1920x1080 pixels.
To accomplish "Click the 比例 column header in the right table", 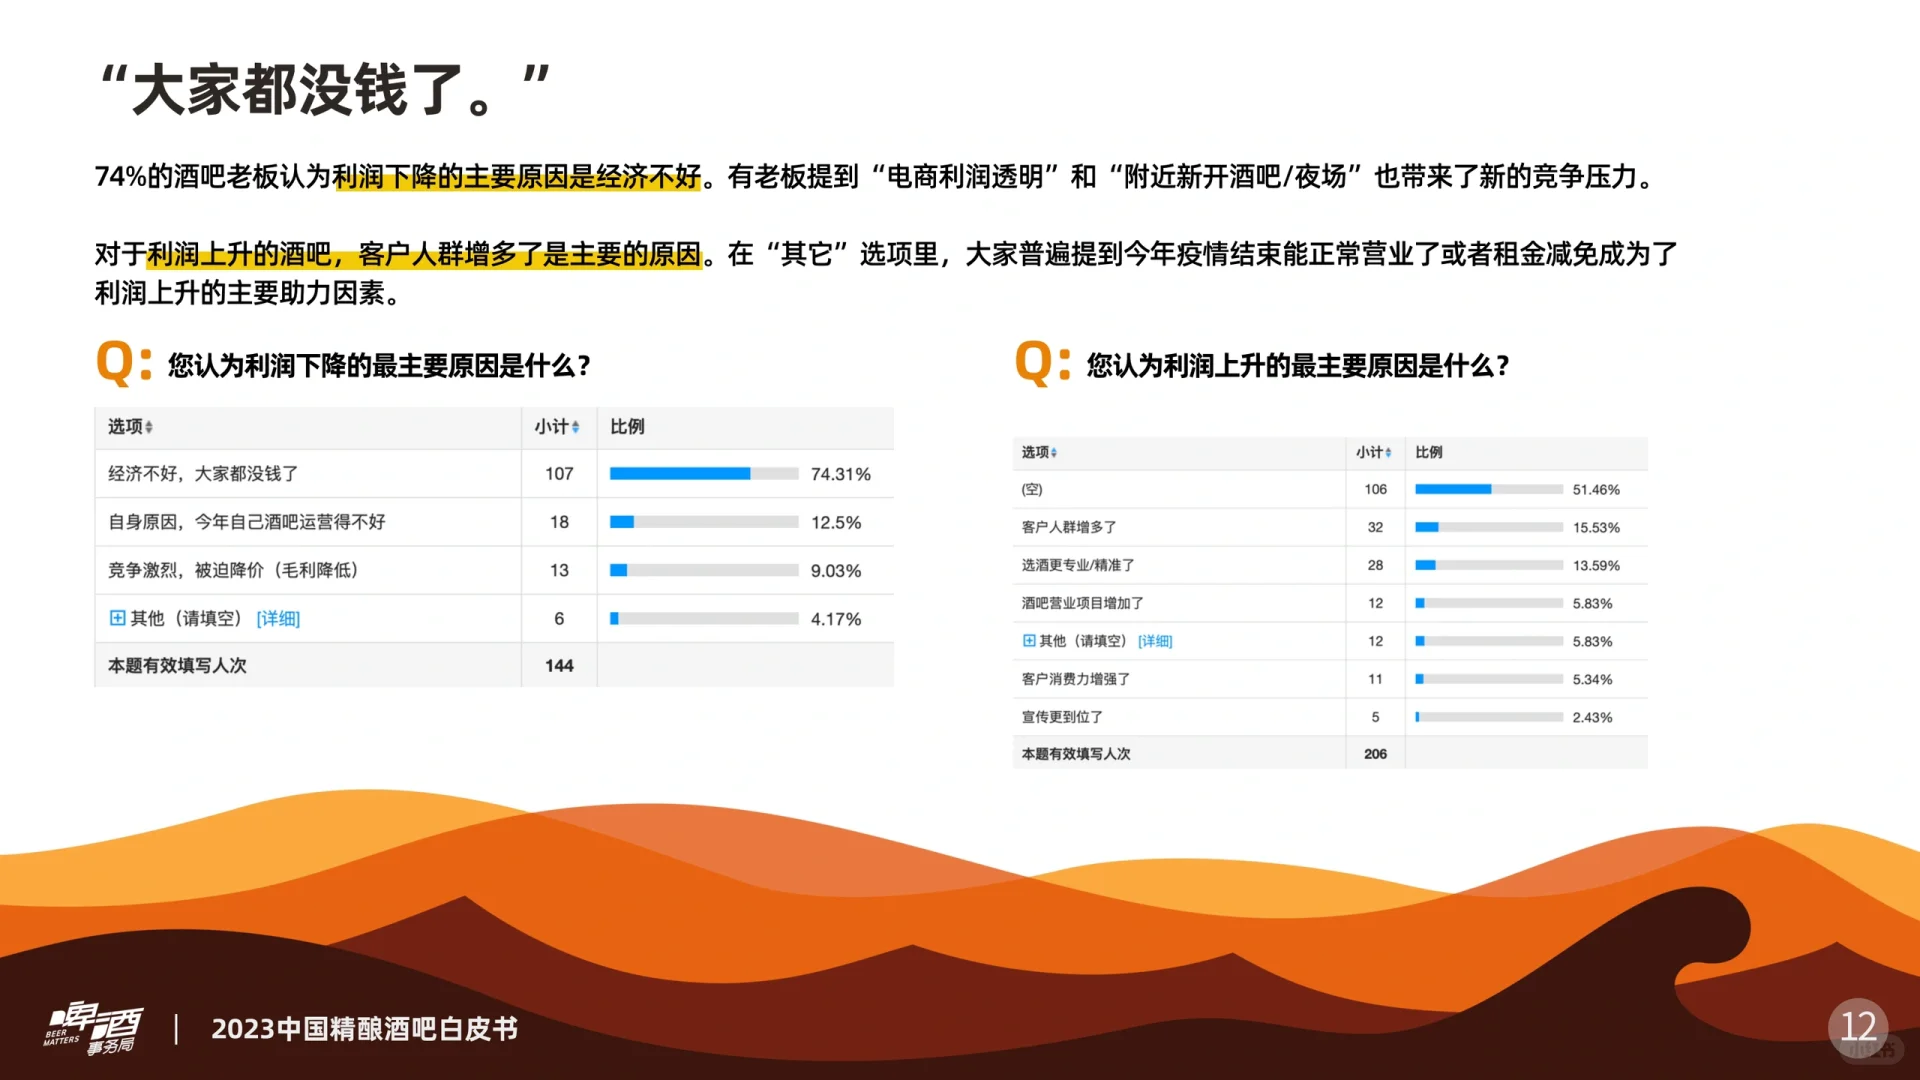I will coord(1429,453).
